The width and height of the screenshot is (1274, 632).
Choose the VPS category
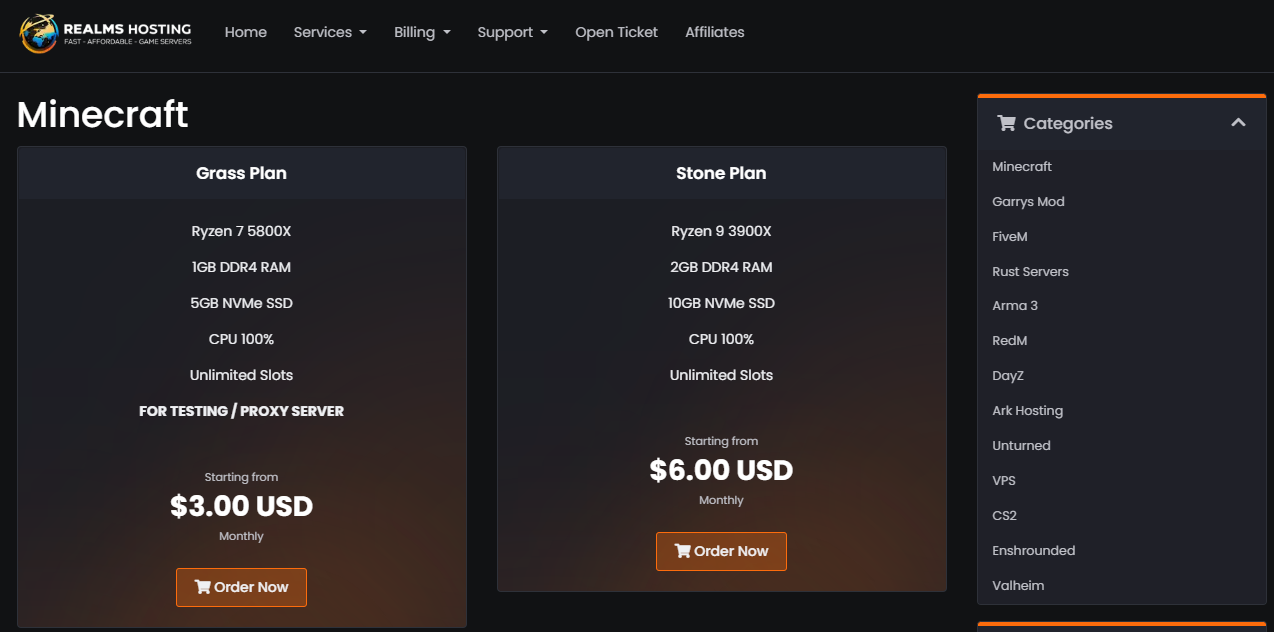click(x=1004, y=480)
